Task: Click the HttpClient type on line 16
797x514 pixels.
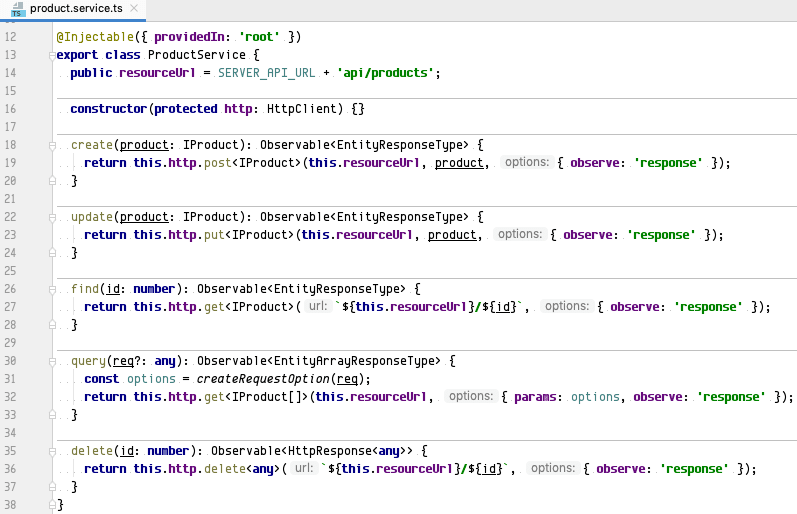Action: [301, 109]
